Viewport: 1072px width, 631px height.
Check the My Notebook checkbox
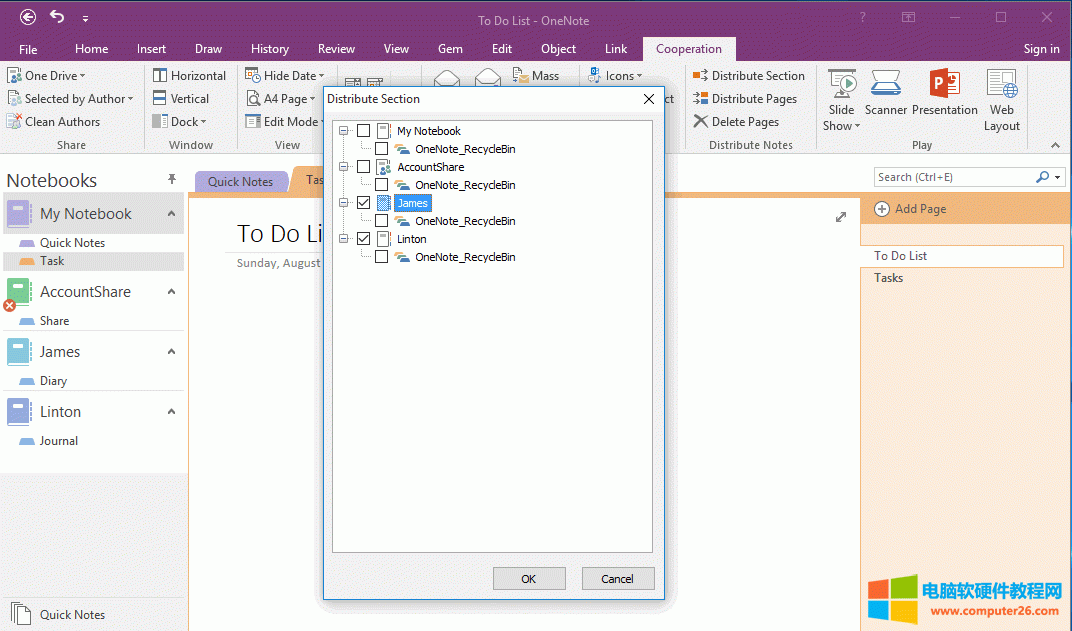(x=364, y=131)
